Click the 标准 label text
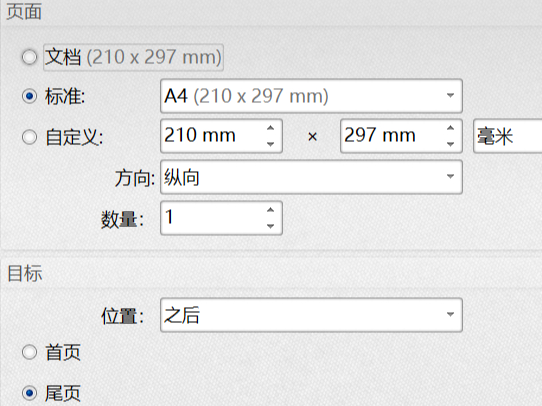The height and width of the screenshot is (406, 542). coord(65,96)
